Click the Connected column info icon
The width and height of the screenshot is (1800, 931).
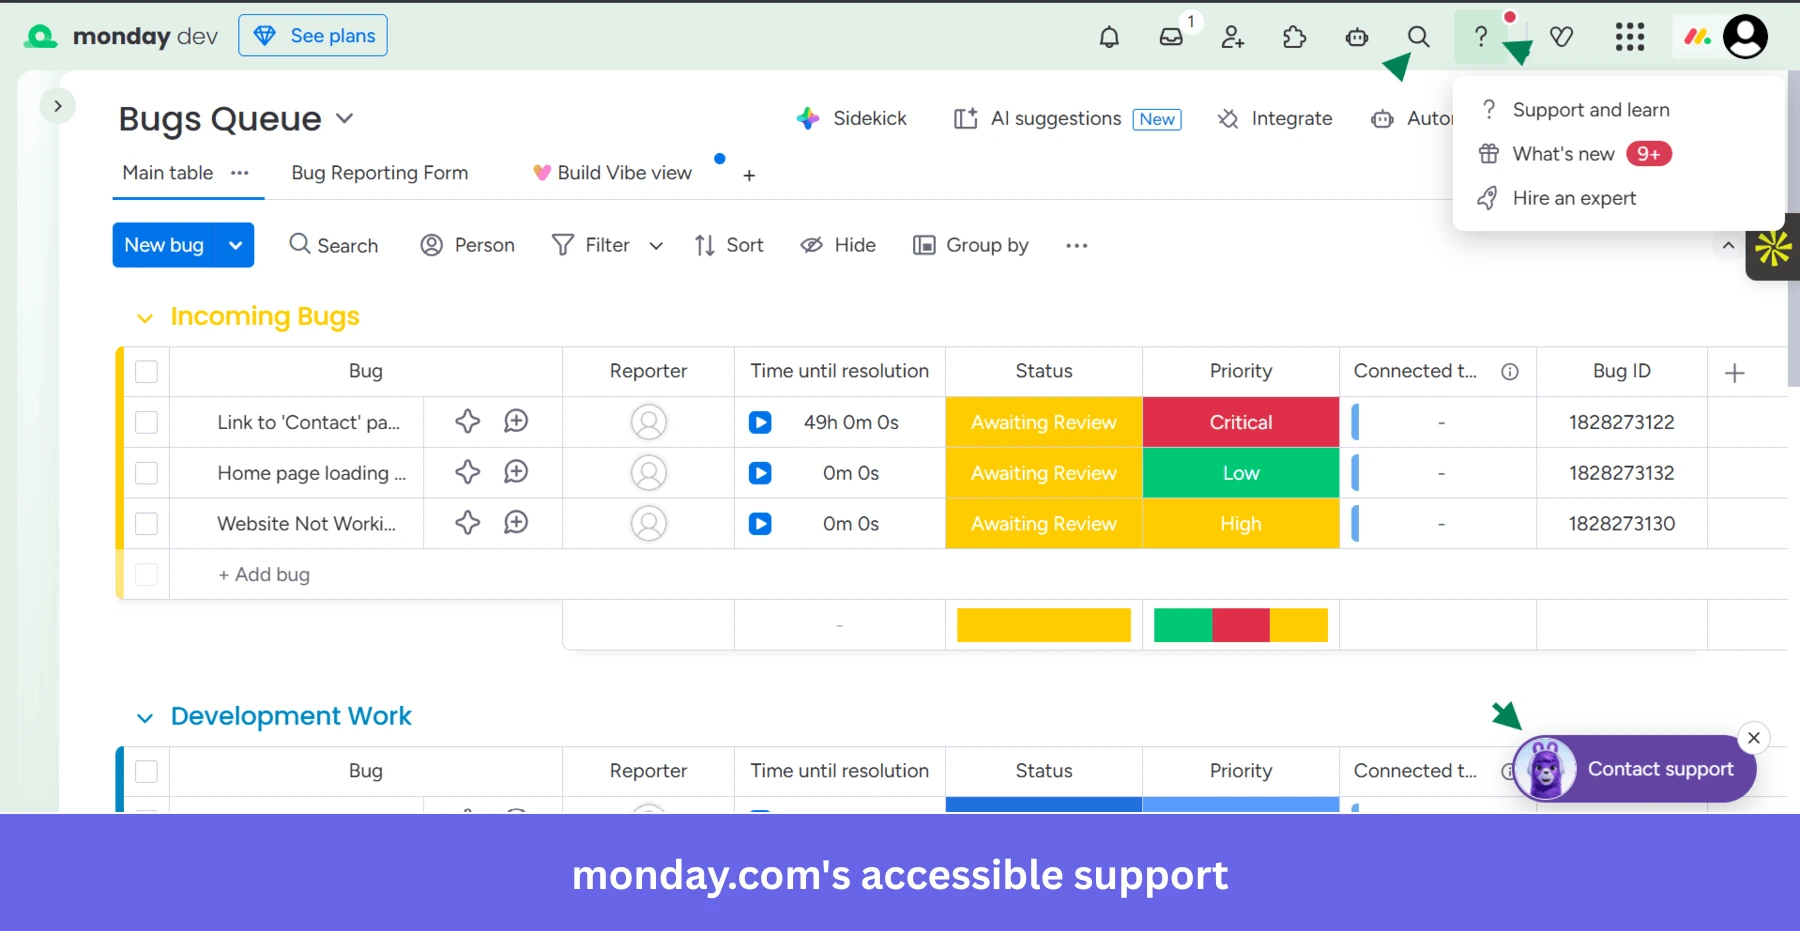point(1510,372)
